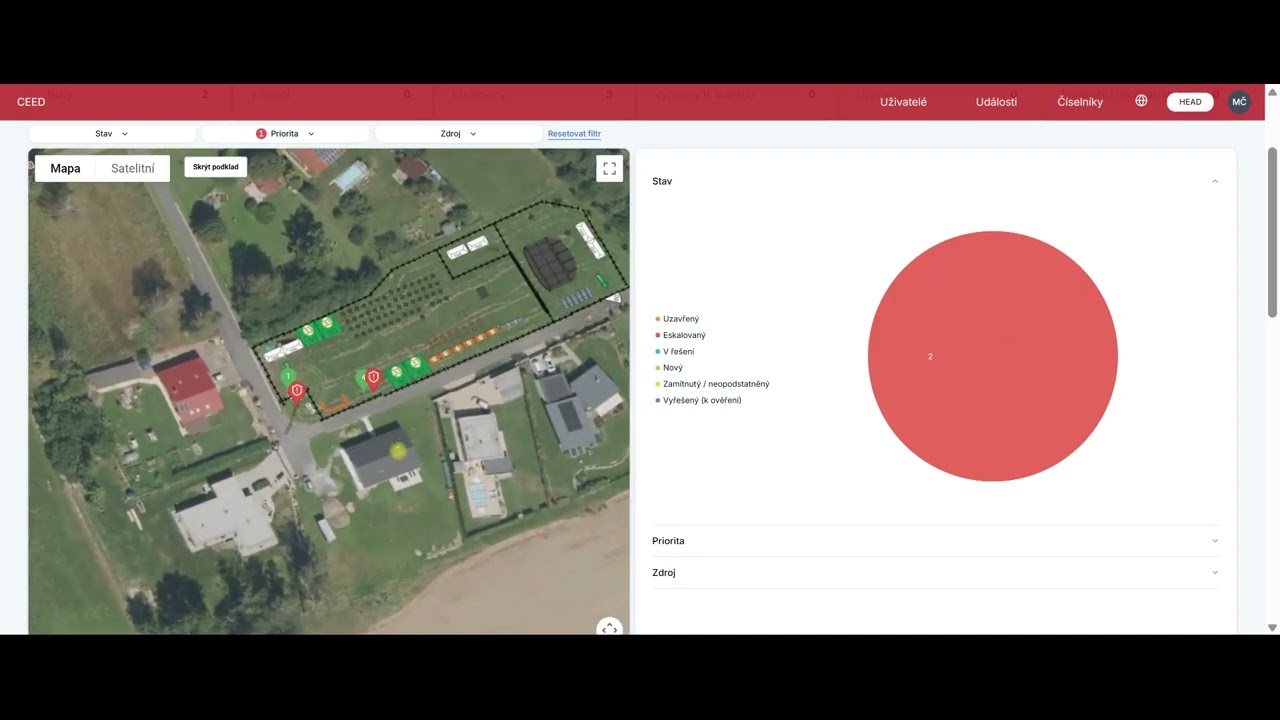Click the map pan control at bottom

click(609, 628)
